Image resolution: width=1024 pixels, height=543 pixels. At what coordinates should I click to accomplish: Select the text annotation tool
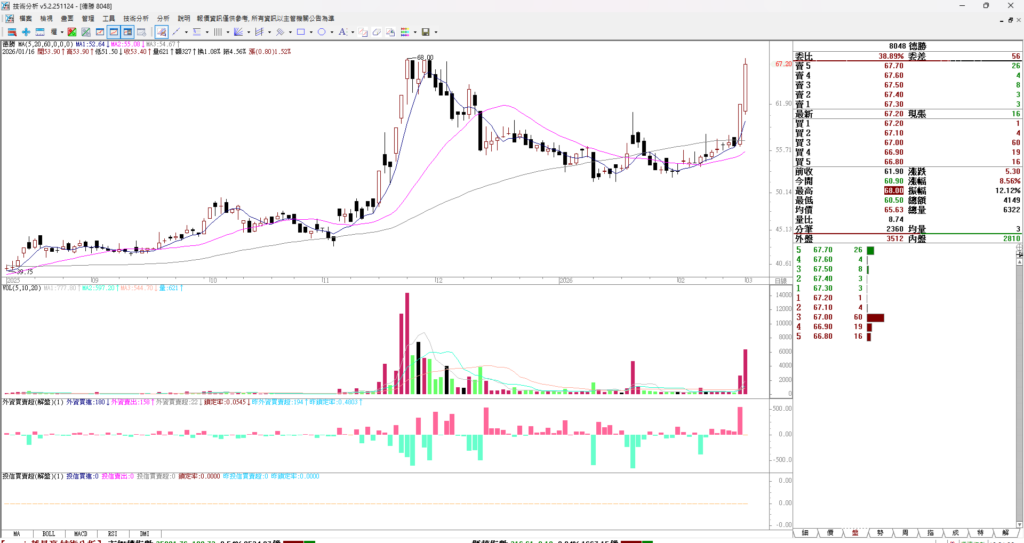click(x=342, y=32)
